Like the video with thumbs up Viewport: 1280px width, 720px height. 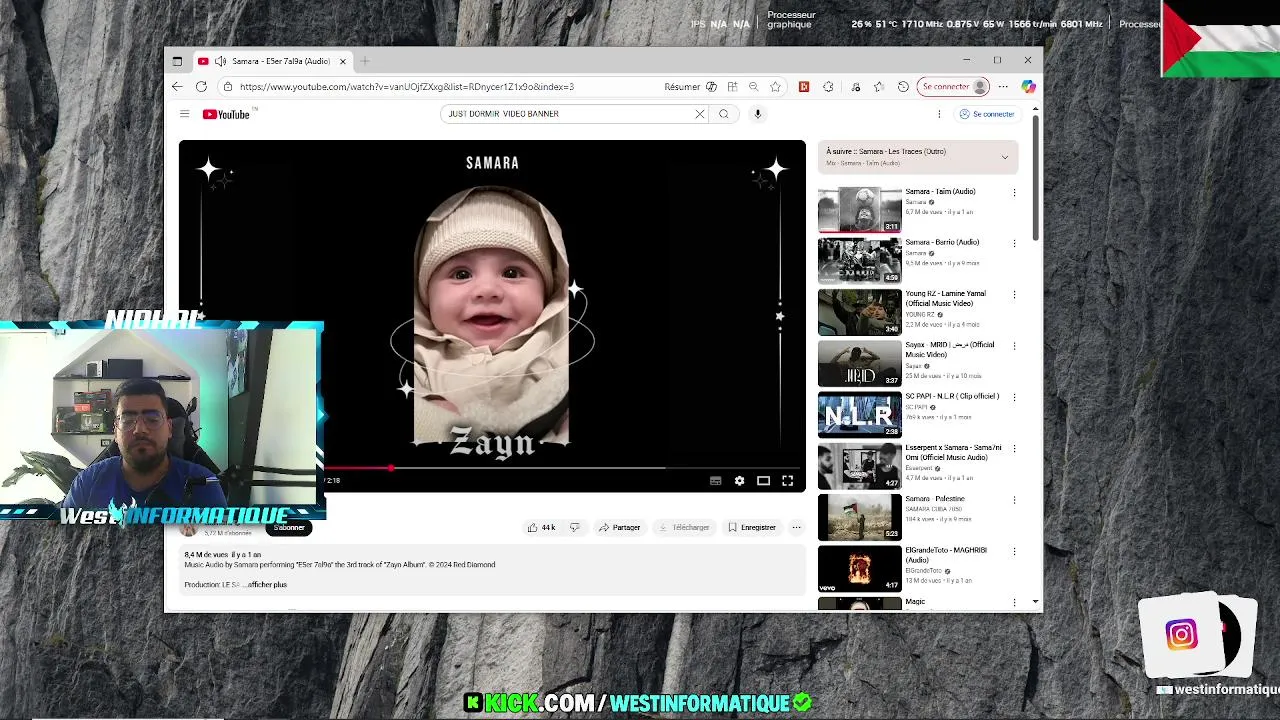[x=541, y=527]
